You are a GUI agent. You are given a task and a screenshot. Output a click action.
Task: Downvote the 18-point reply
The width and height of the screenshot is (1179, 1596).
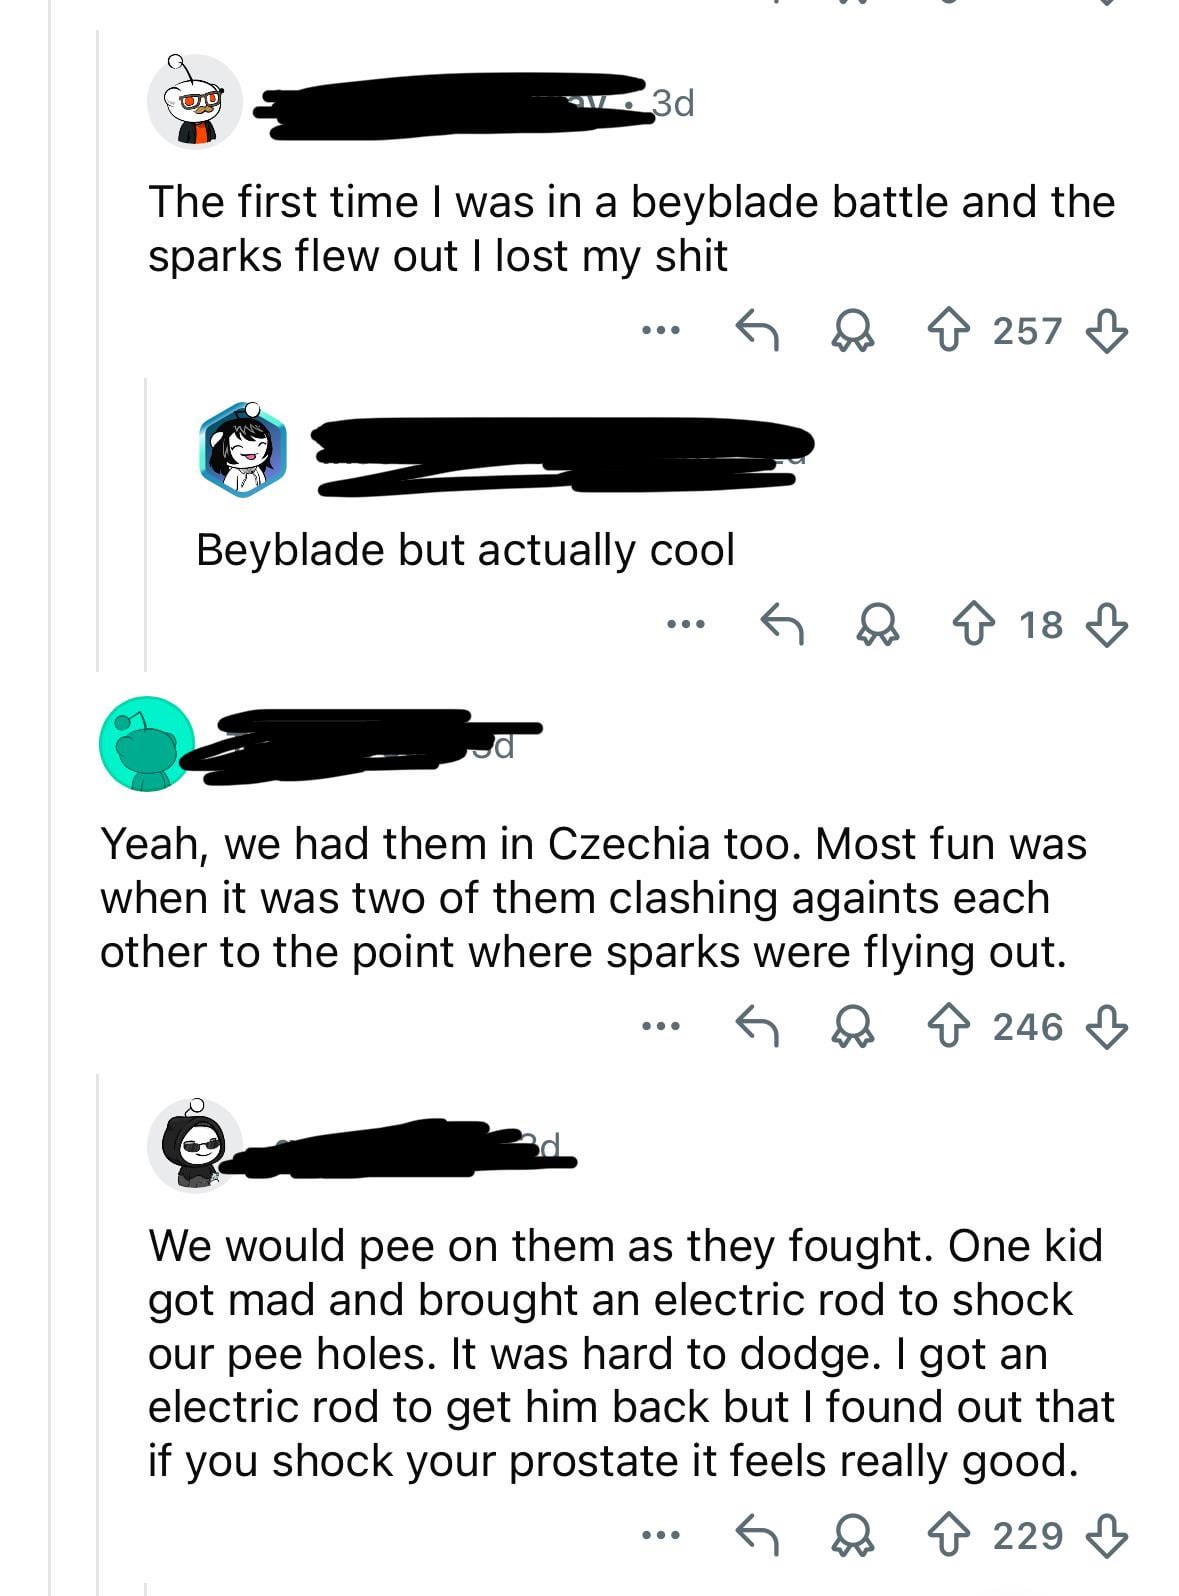pos(1107,624)
